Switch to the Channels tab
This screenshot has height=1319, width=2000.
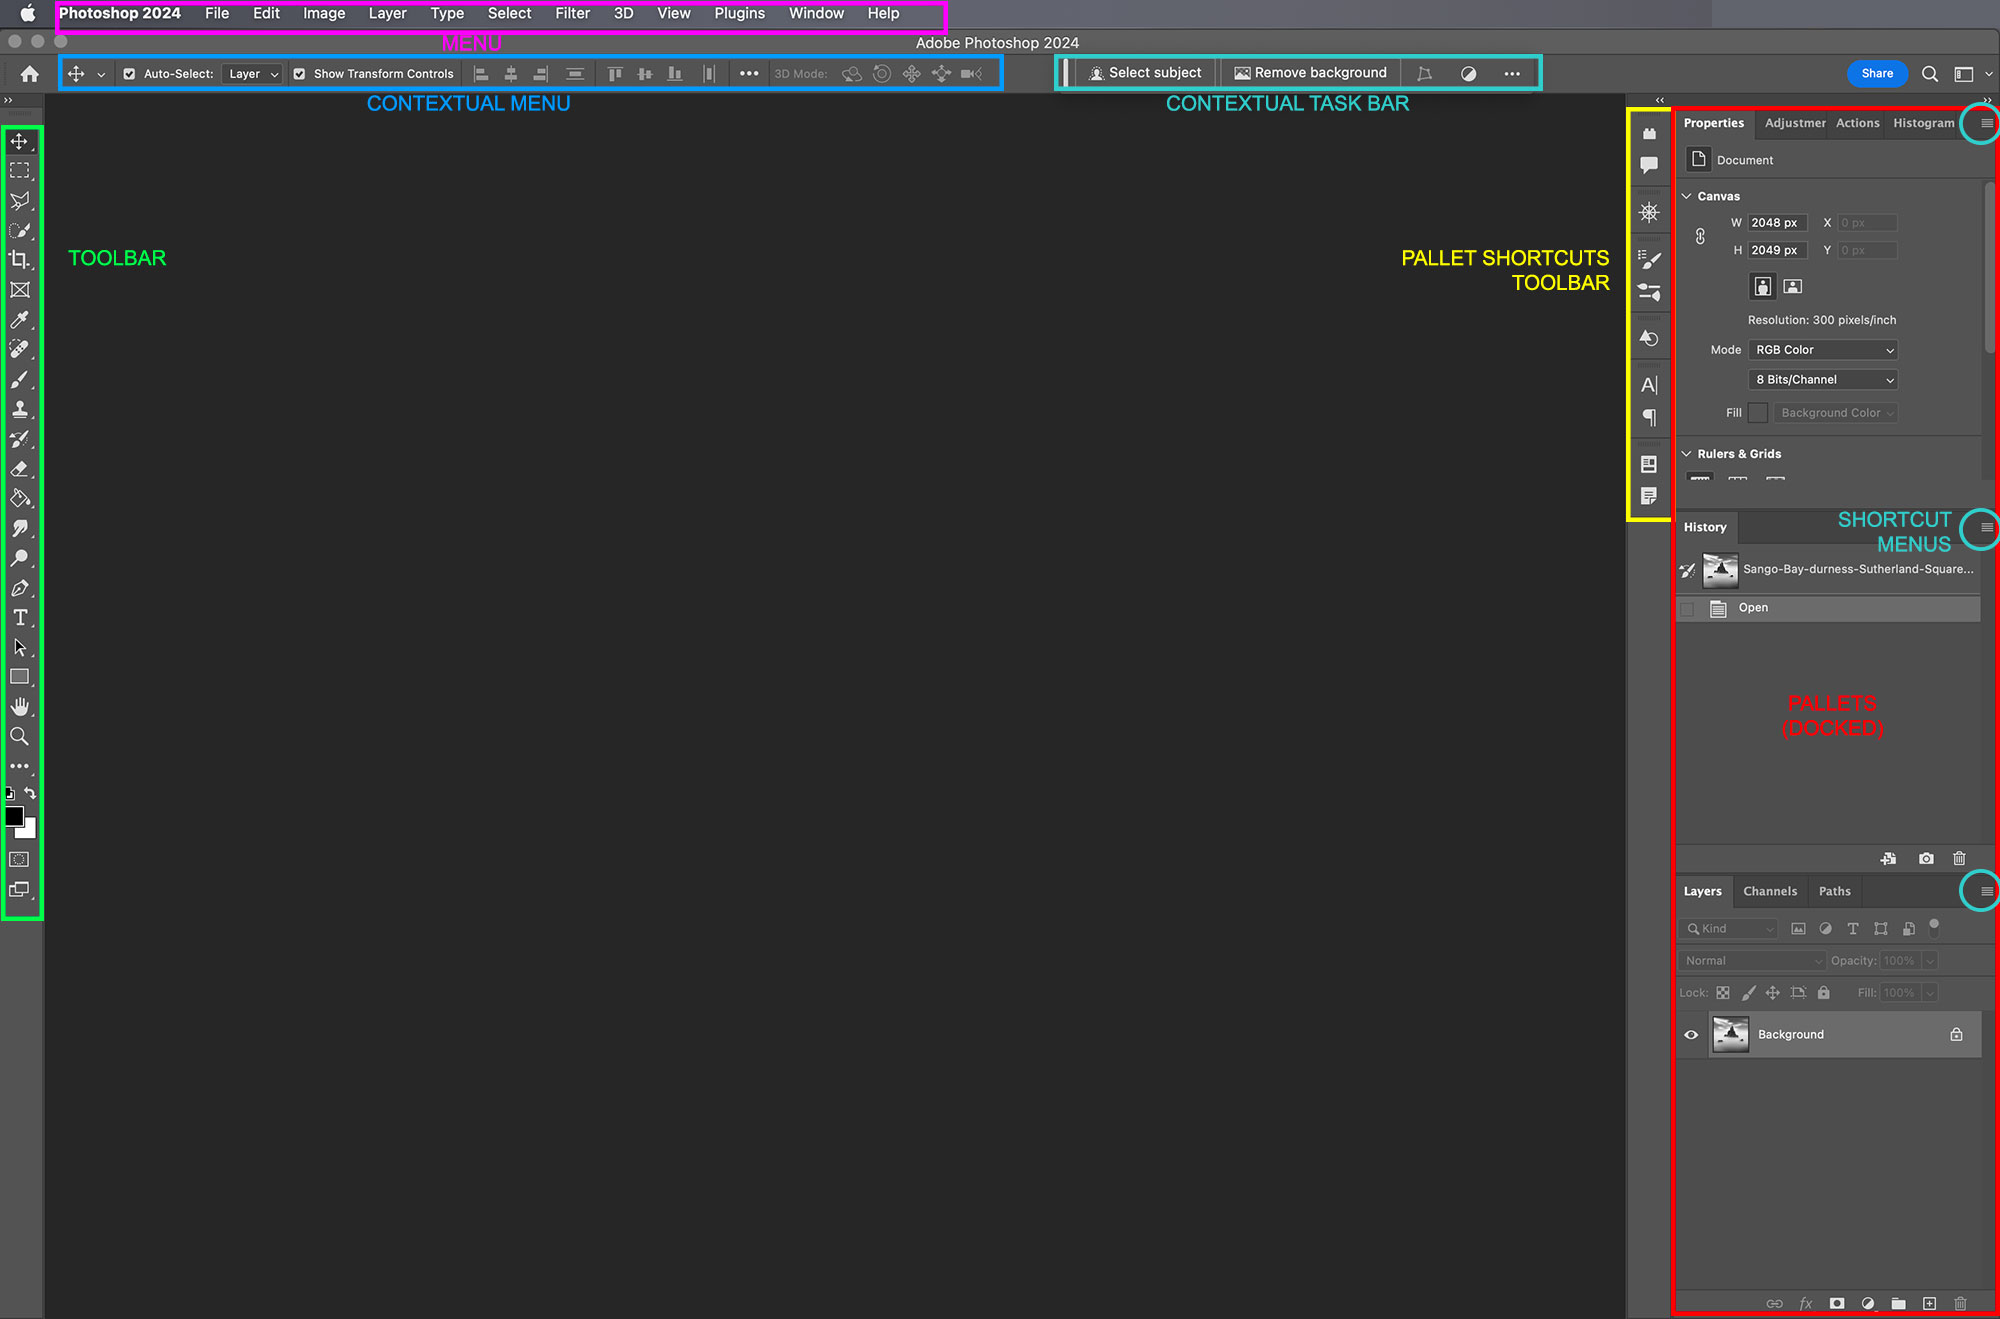tap(1769, 891)
